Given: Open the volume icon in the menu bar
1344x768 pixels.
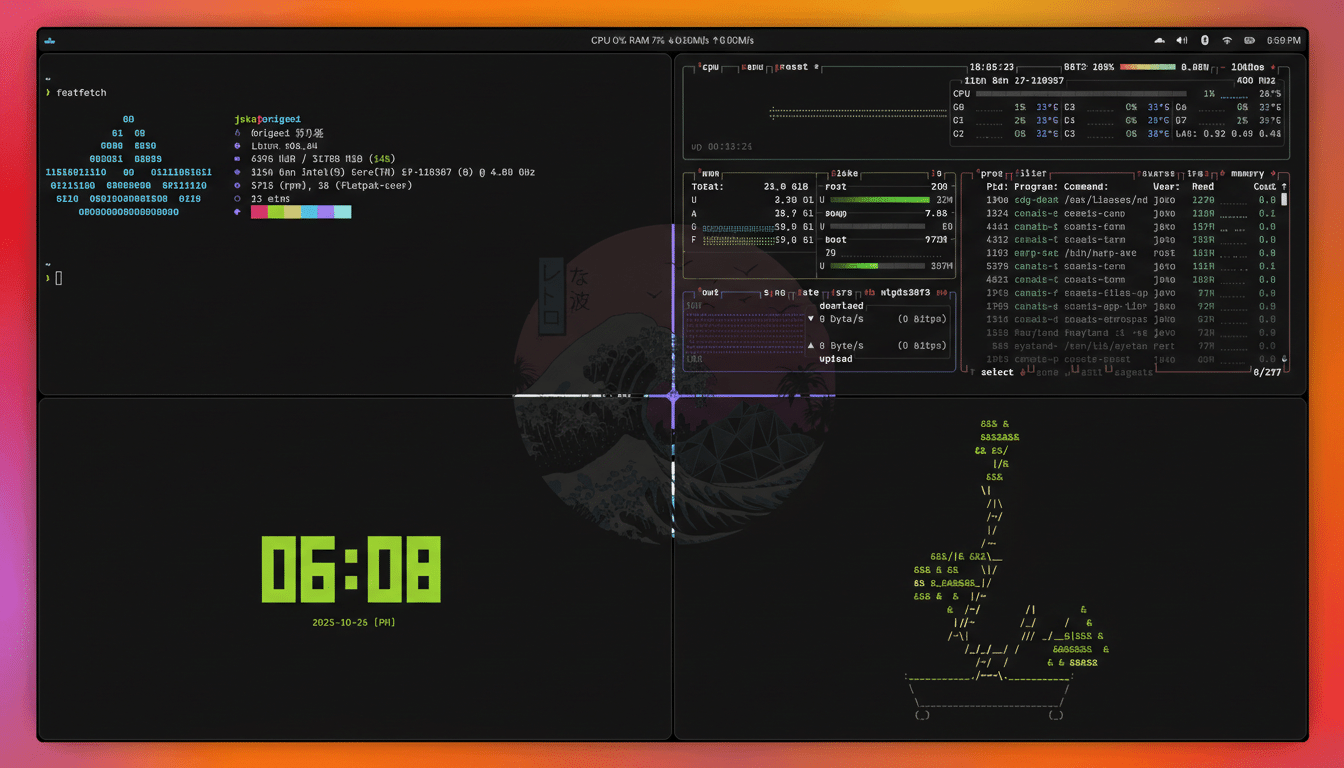Looking at the screenshot, I should pos(1182,40).
